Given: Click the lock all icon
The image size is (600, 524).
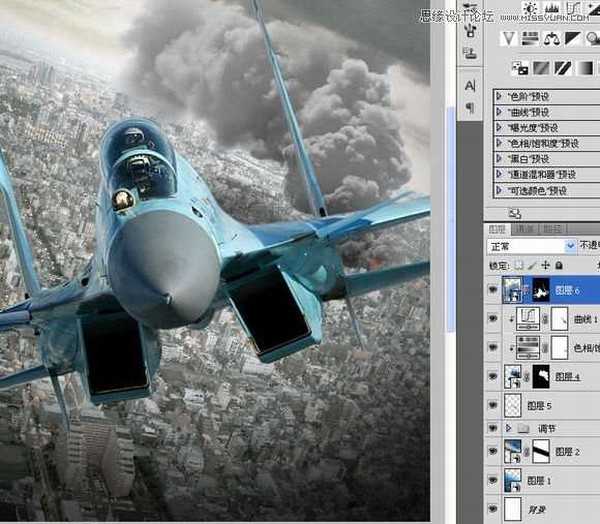Looking at the screenshot, I should [x=558, y=265].
